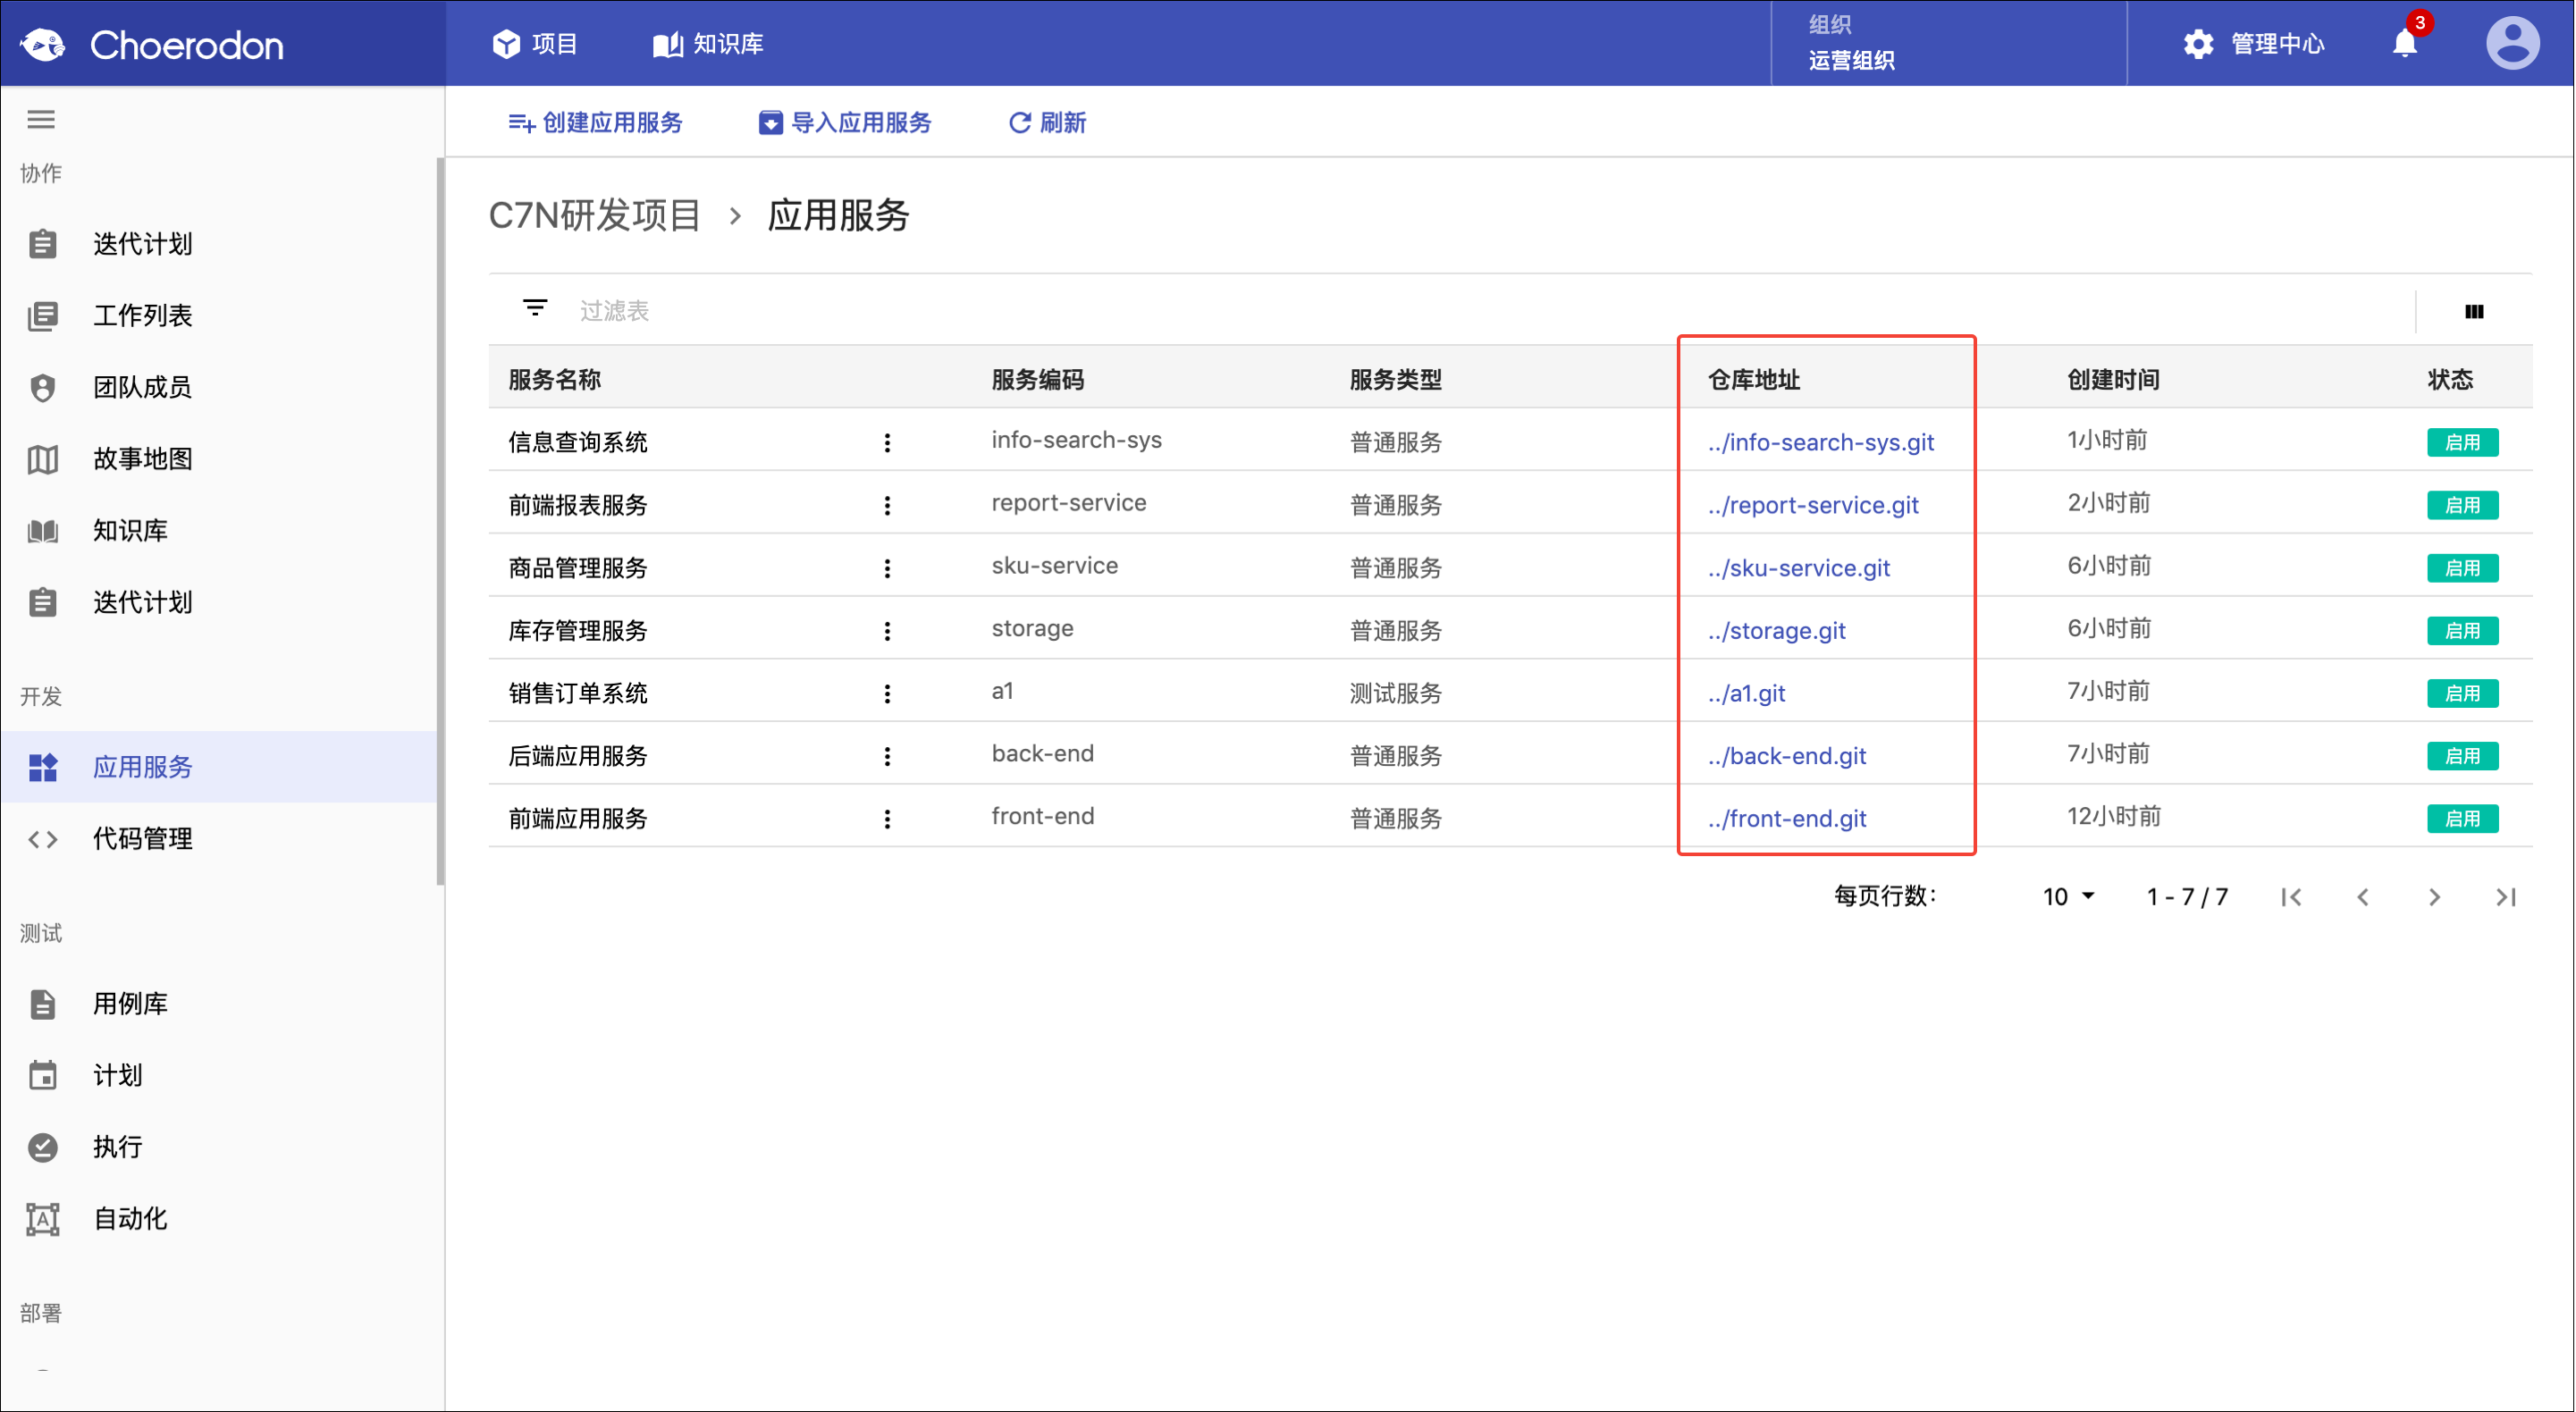Click the Choerodon fish logo icon
Viewport: 2576px width, 1412px height.
43,44
